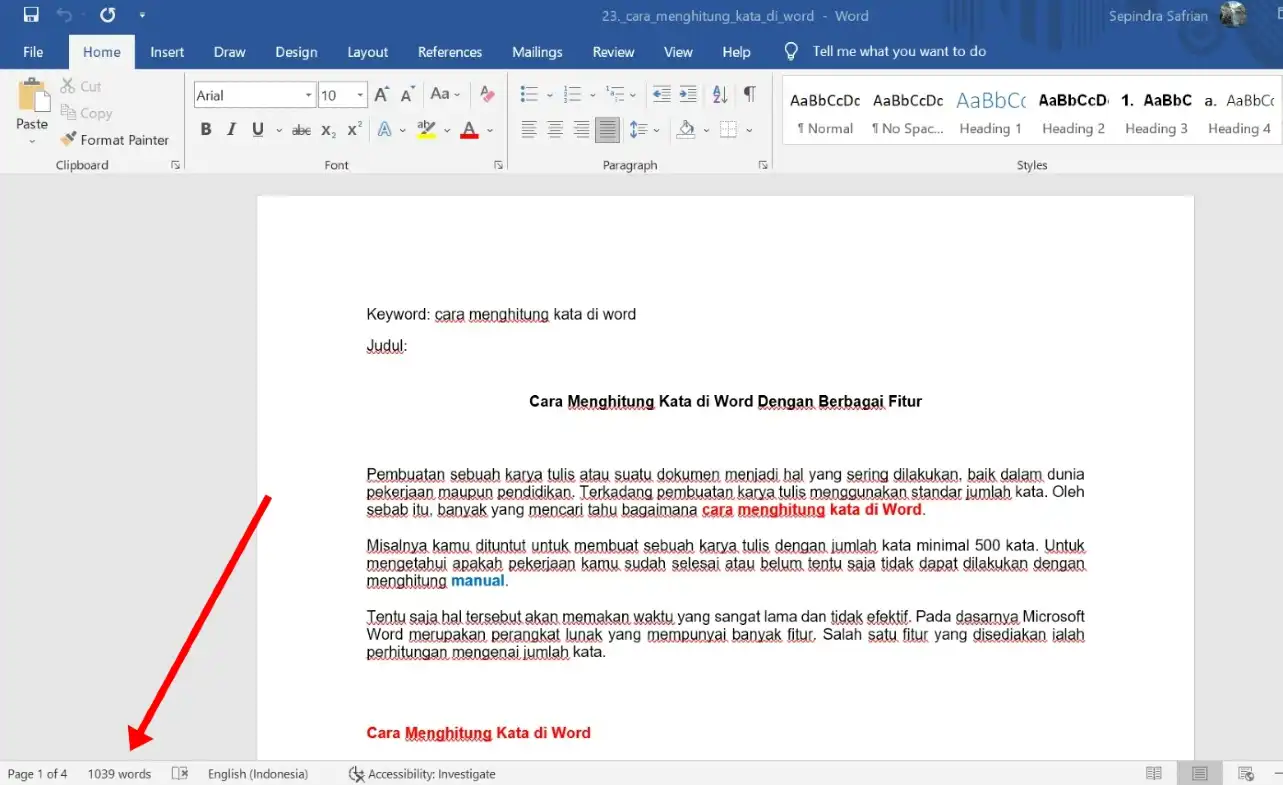Switch to Read Mode view icon

tap(1154, 774)
